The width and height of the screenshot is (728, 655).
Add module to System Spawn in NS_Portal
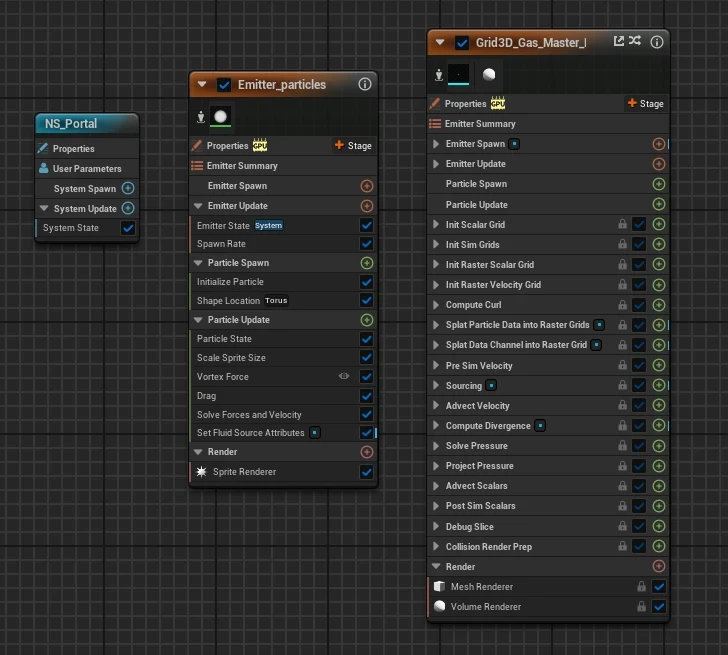tap(128, 188)
